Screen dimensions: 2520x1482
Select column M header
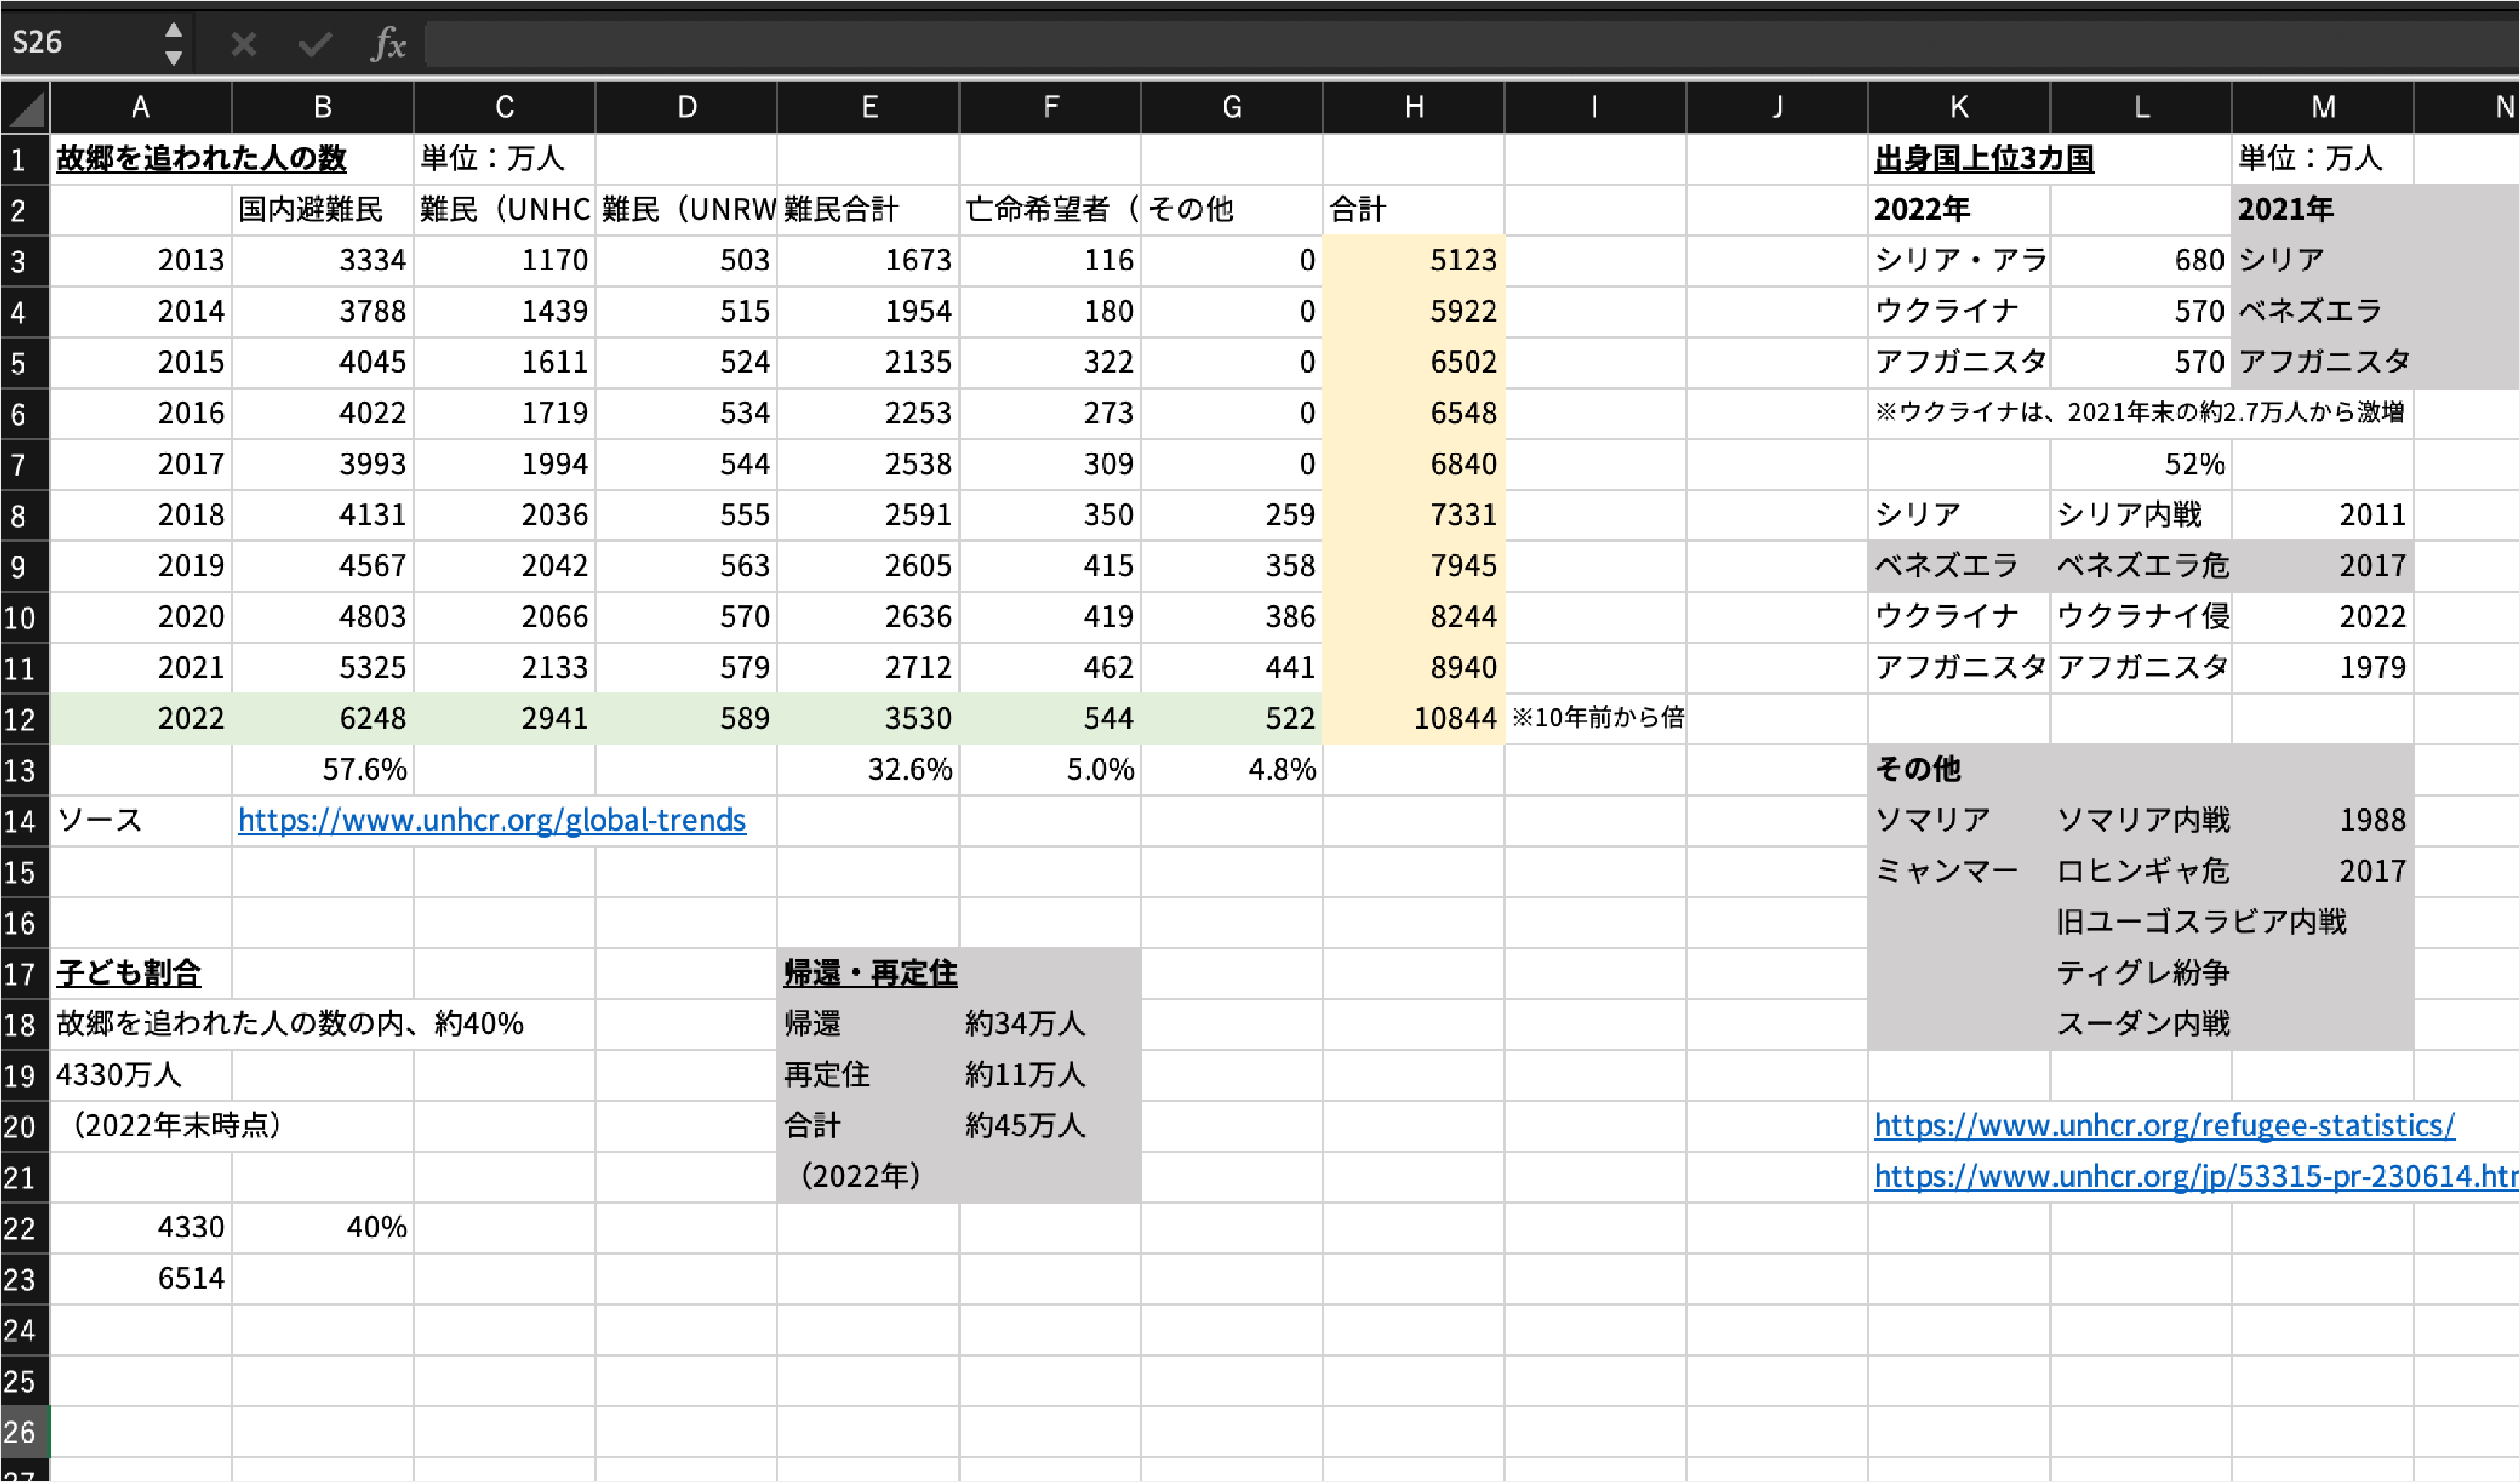pyautogui.click(x=2323, y=107)
